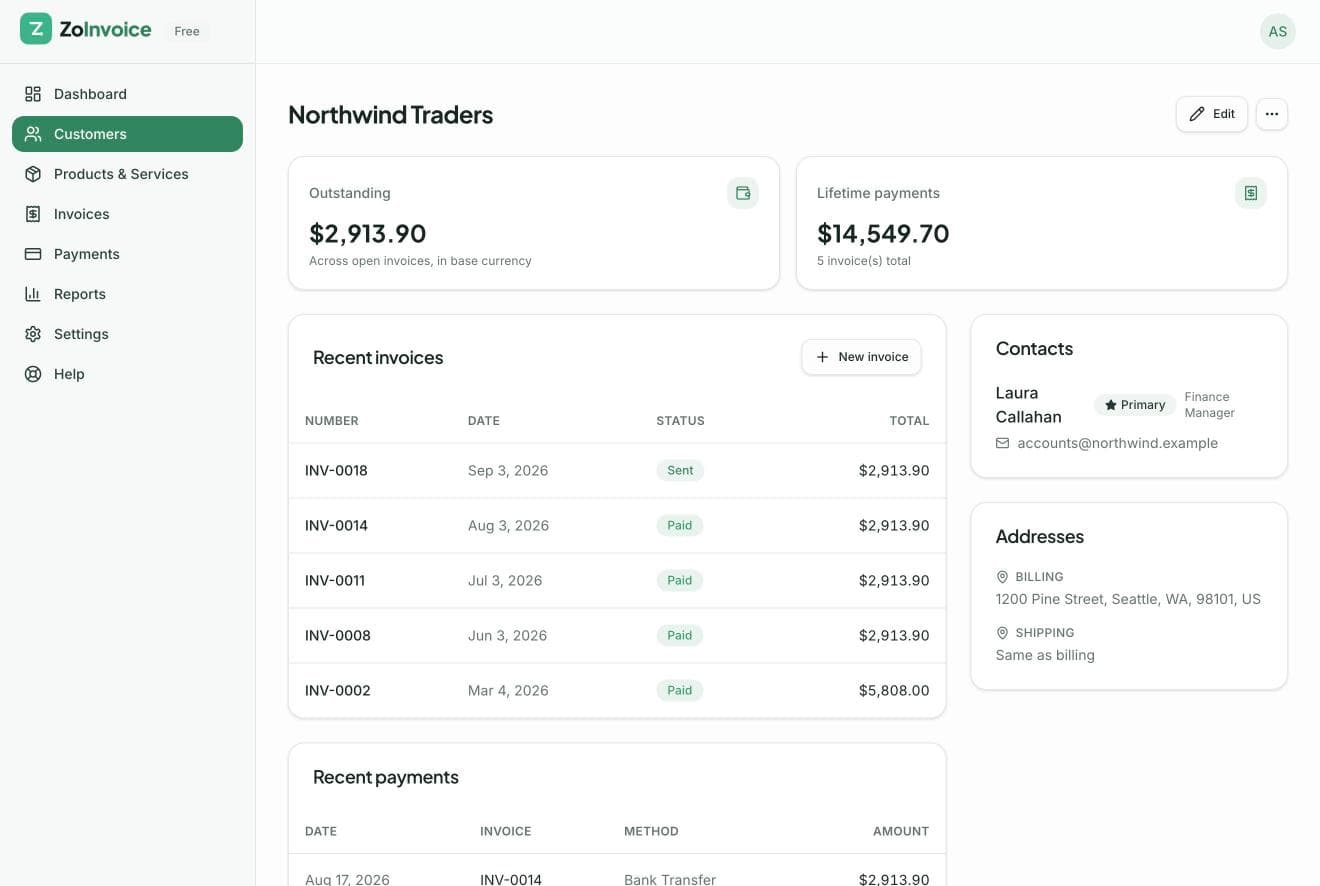The image size is (1320, 886).
Task: Click the Help lifebuoy icon
Action: [x=33, y=374]
